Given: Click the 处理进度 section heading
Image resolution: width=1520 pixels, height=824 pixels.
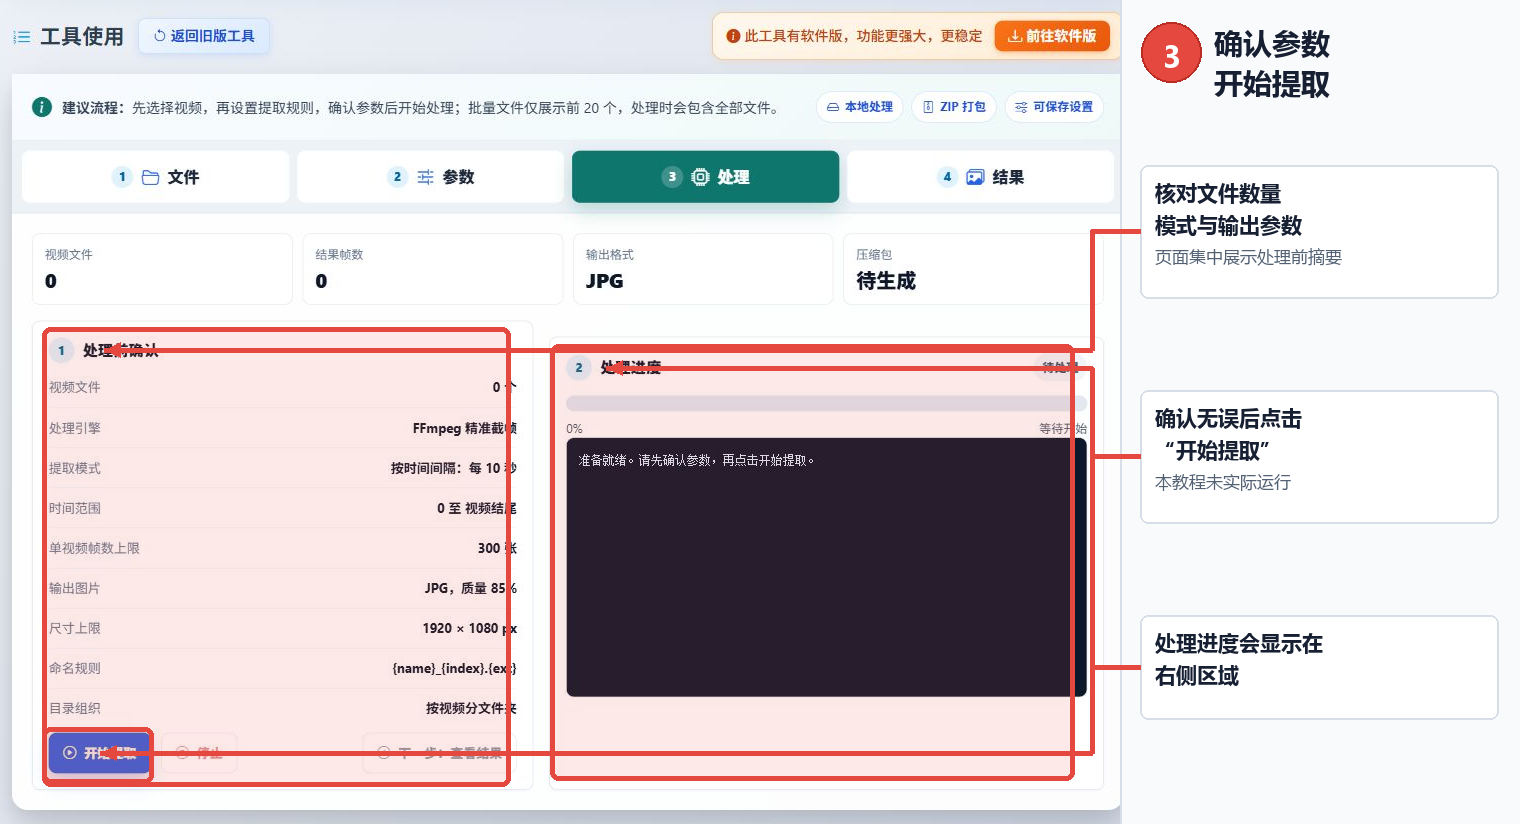Looking at the screenshot, I should tap(630, 368).
